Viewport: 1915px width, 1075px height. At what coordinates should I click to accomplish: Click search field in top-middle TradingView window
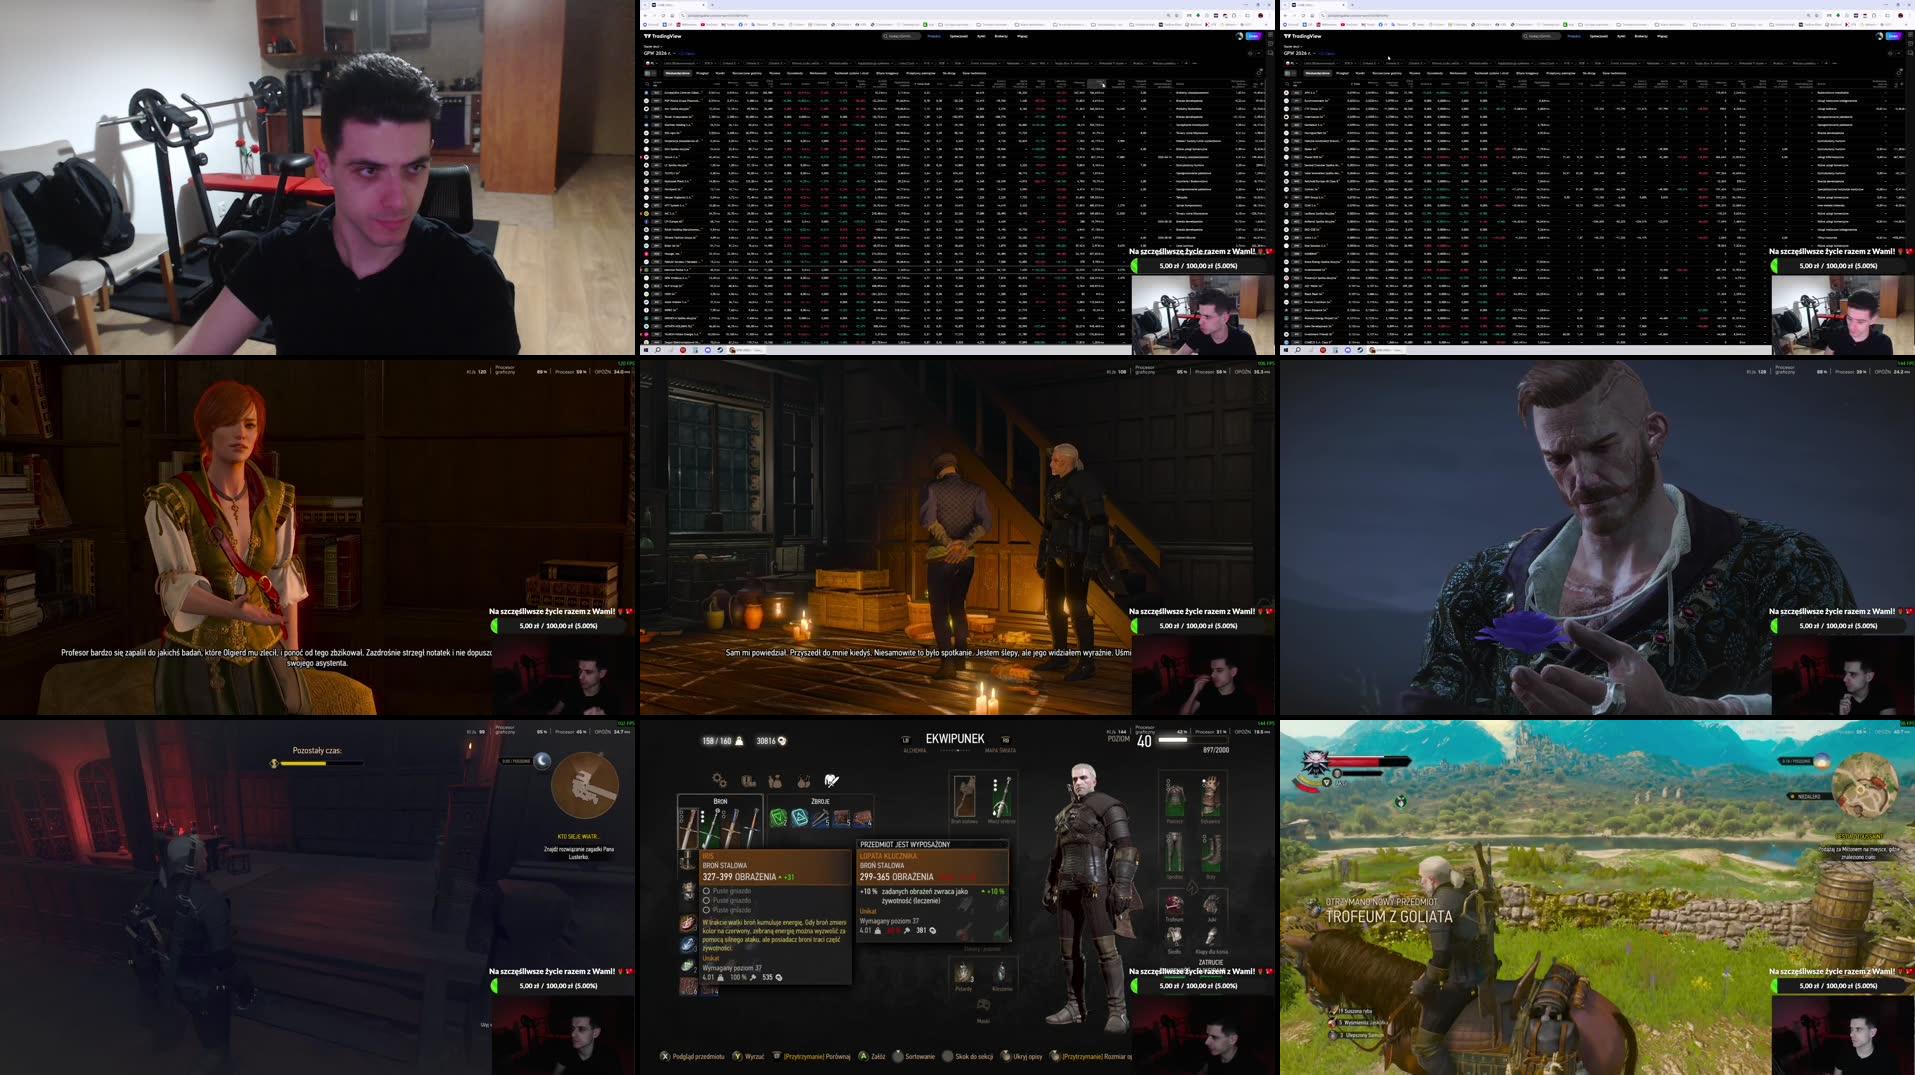(900, 36)
